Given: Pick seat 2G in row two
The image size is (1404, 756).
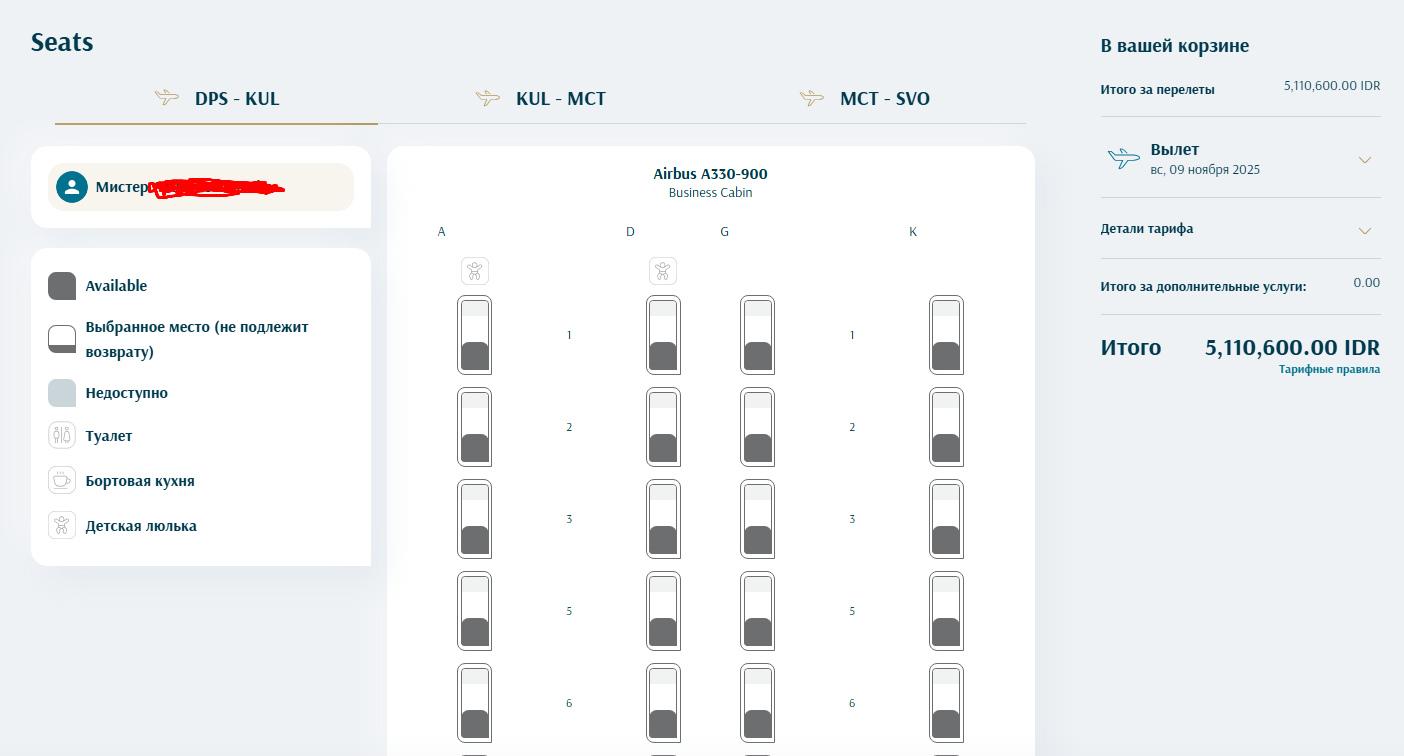Looking at the screenshot, I should 757,427.
